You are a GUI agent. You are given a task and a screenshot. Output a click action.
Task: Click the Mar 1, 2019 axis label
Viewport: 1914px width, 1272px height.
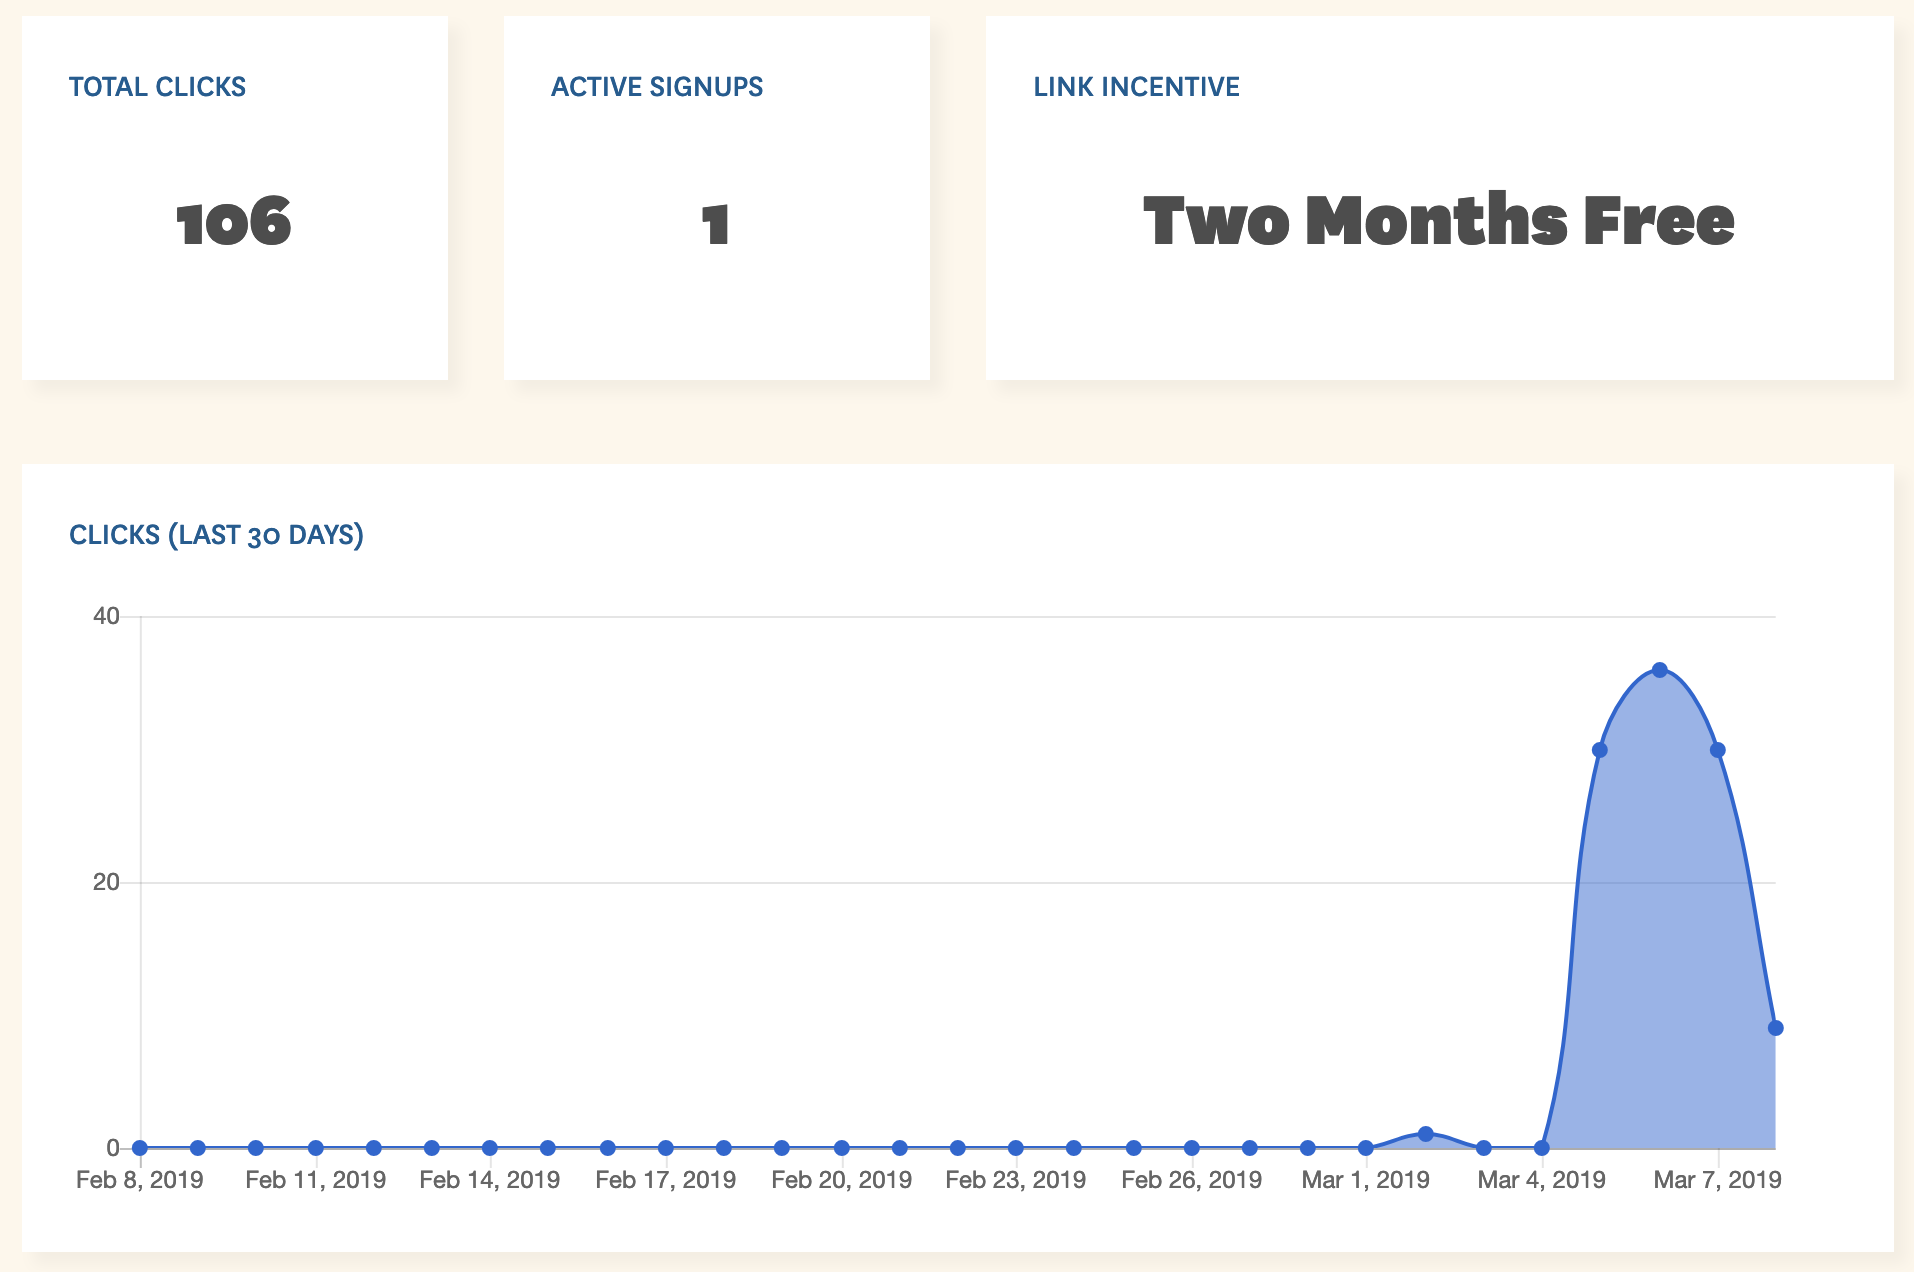pyautogui.click(x=1366, y=1180)
